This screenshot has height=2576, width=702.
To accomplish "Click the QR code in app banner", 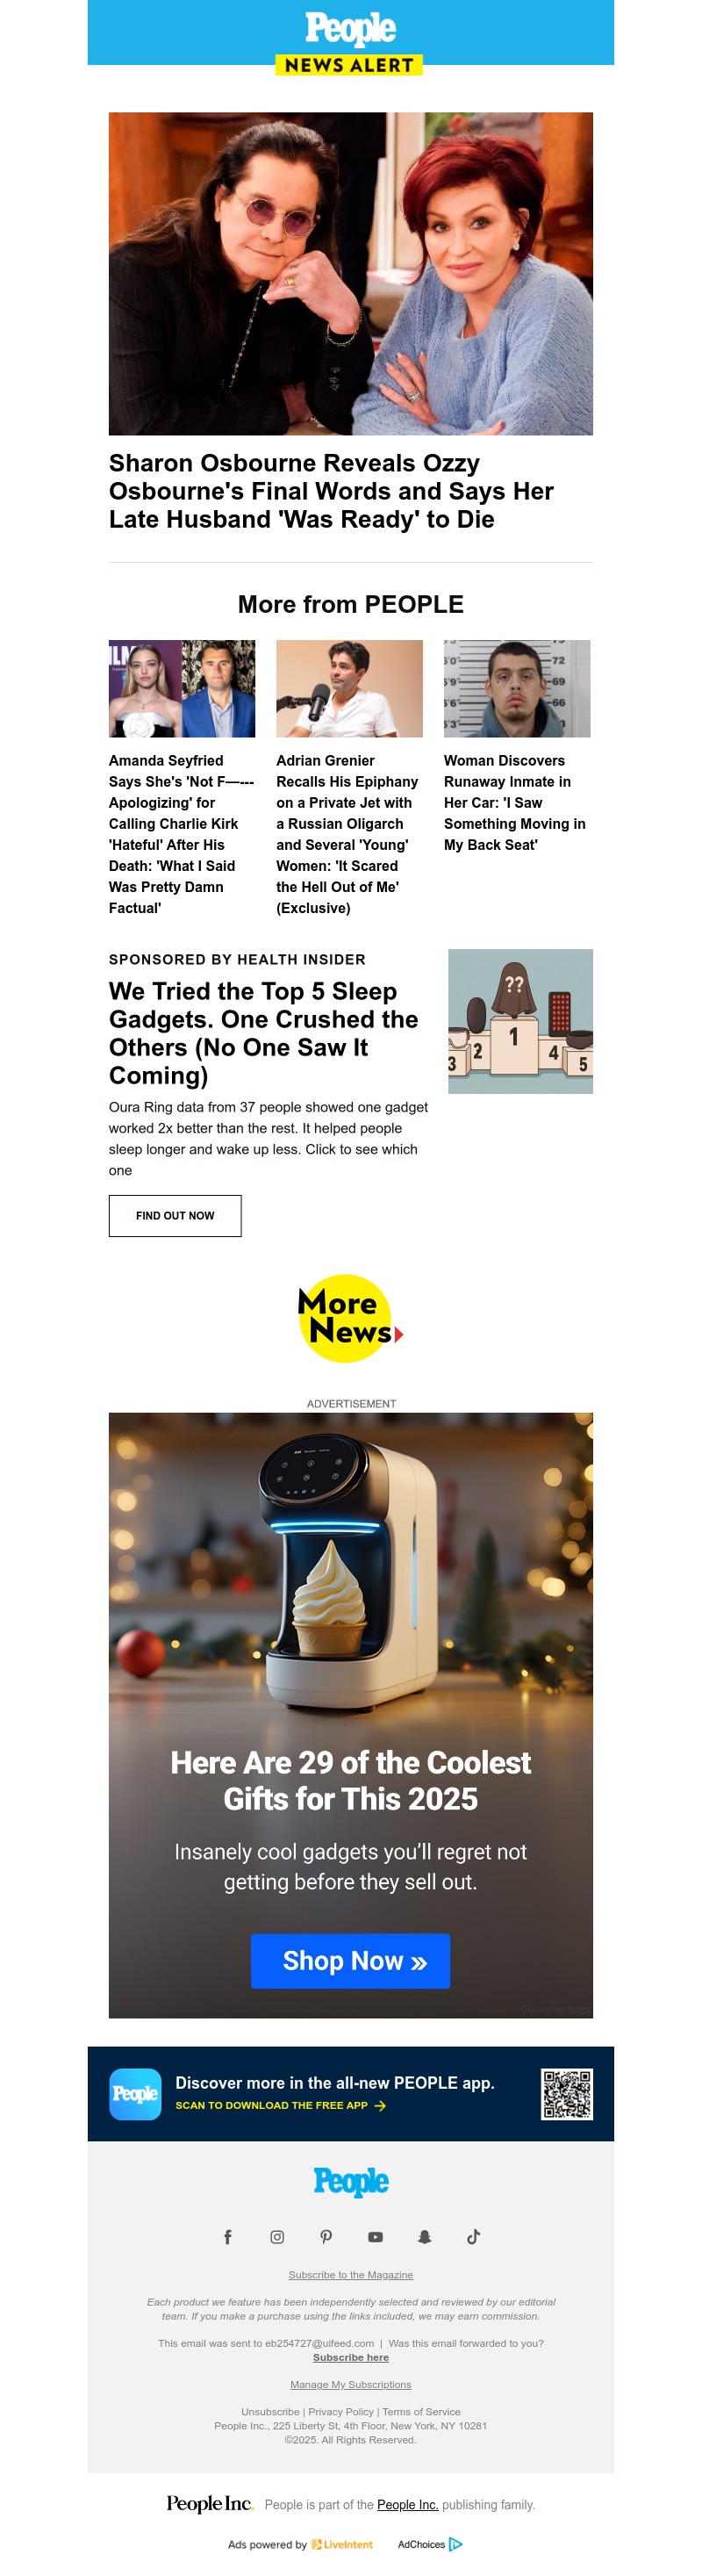I will pos(567,2094).
